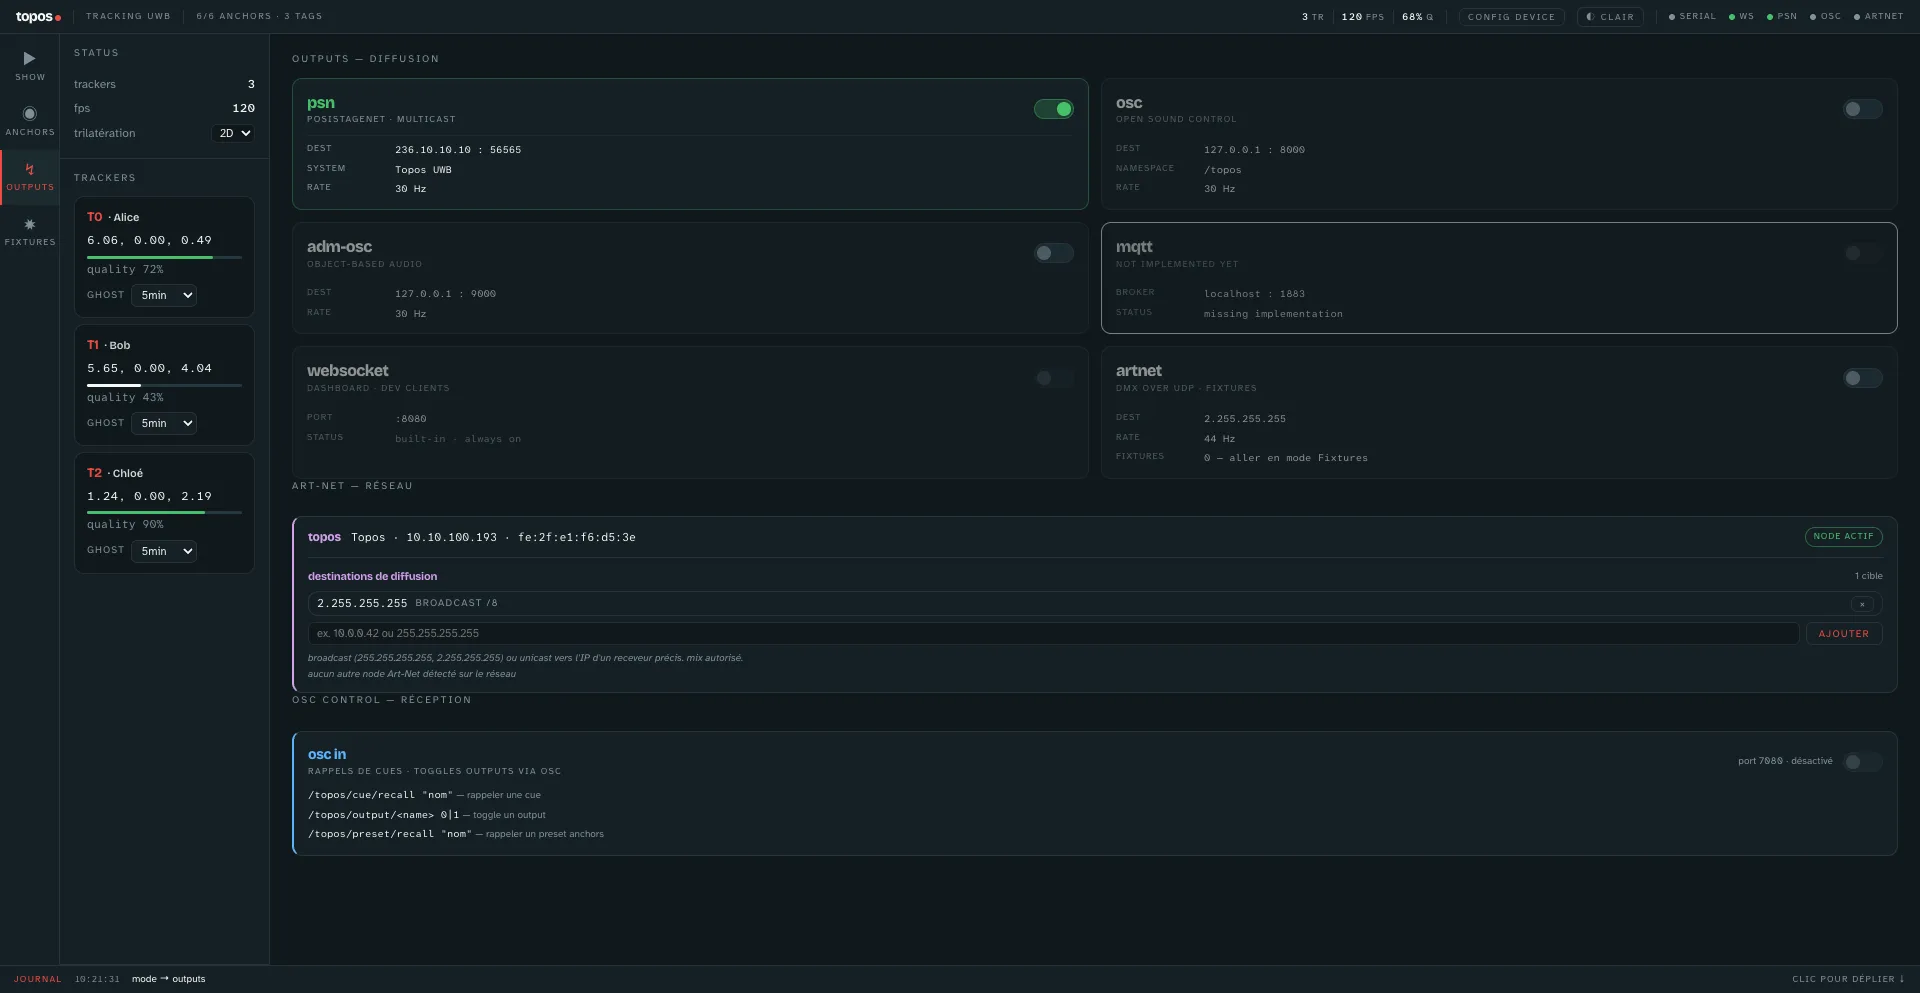This screenshot has height=993, width=1920.
Task: Expand the journal bar
Action: pos(1848,979)
